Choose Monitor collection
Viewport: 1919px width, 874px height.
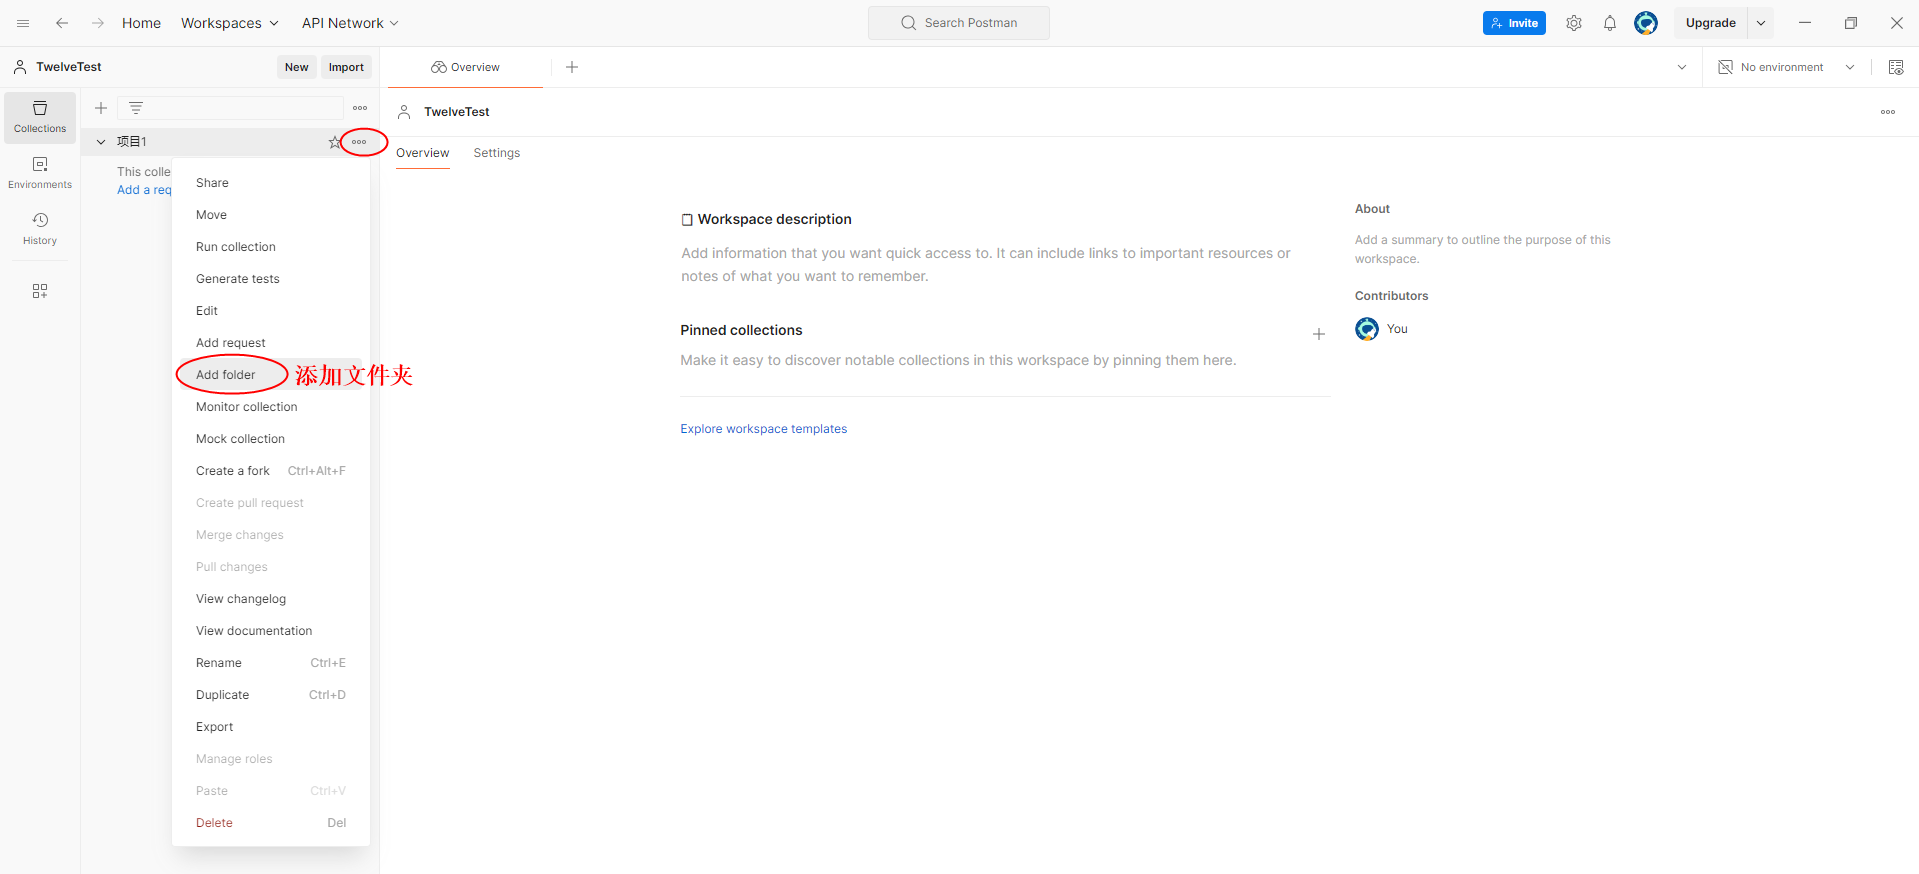tap(271, 407)
